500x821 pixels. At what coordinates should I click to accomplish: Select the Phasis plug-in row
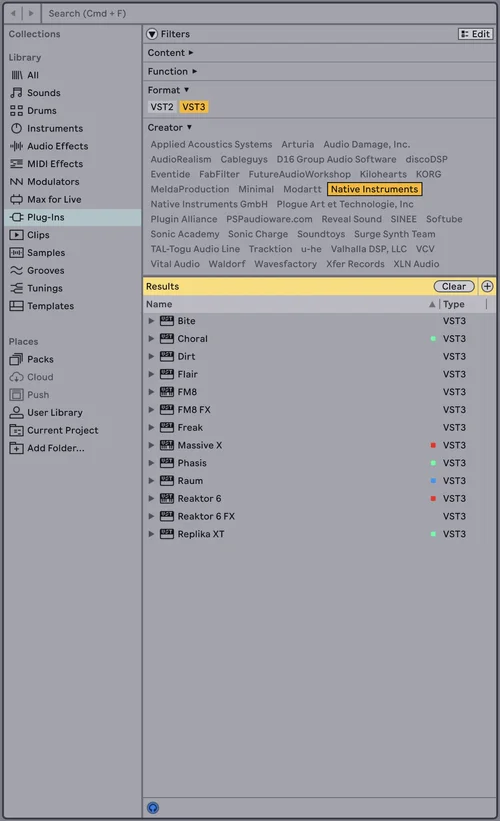point(319,463)
